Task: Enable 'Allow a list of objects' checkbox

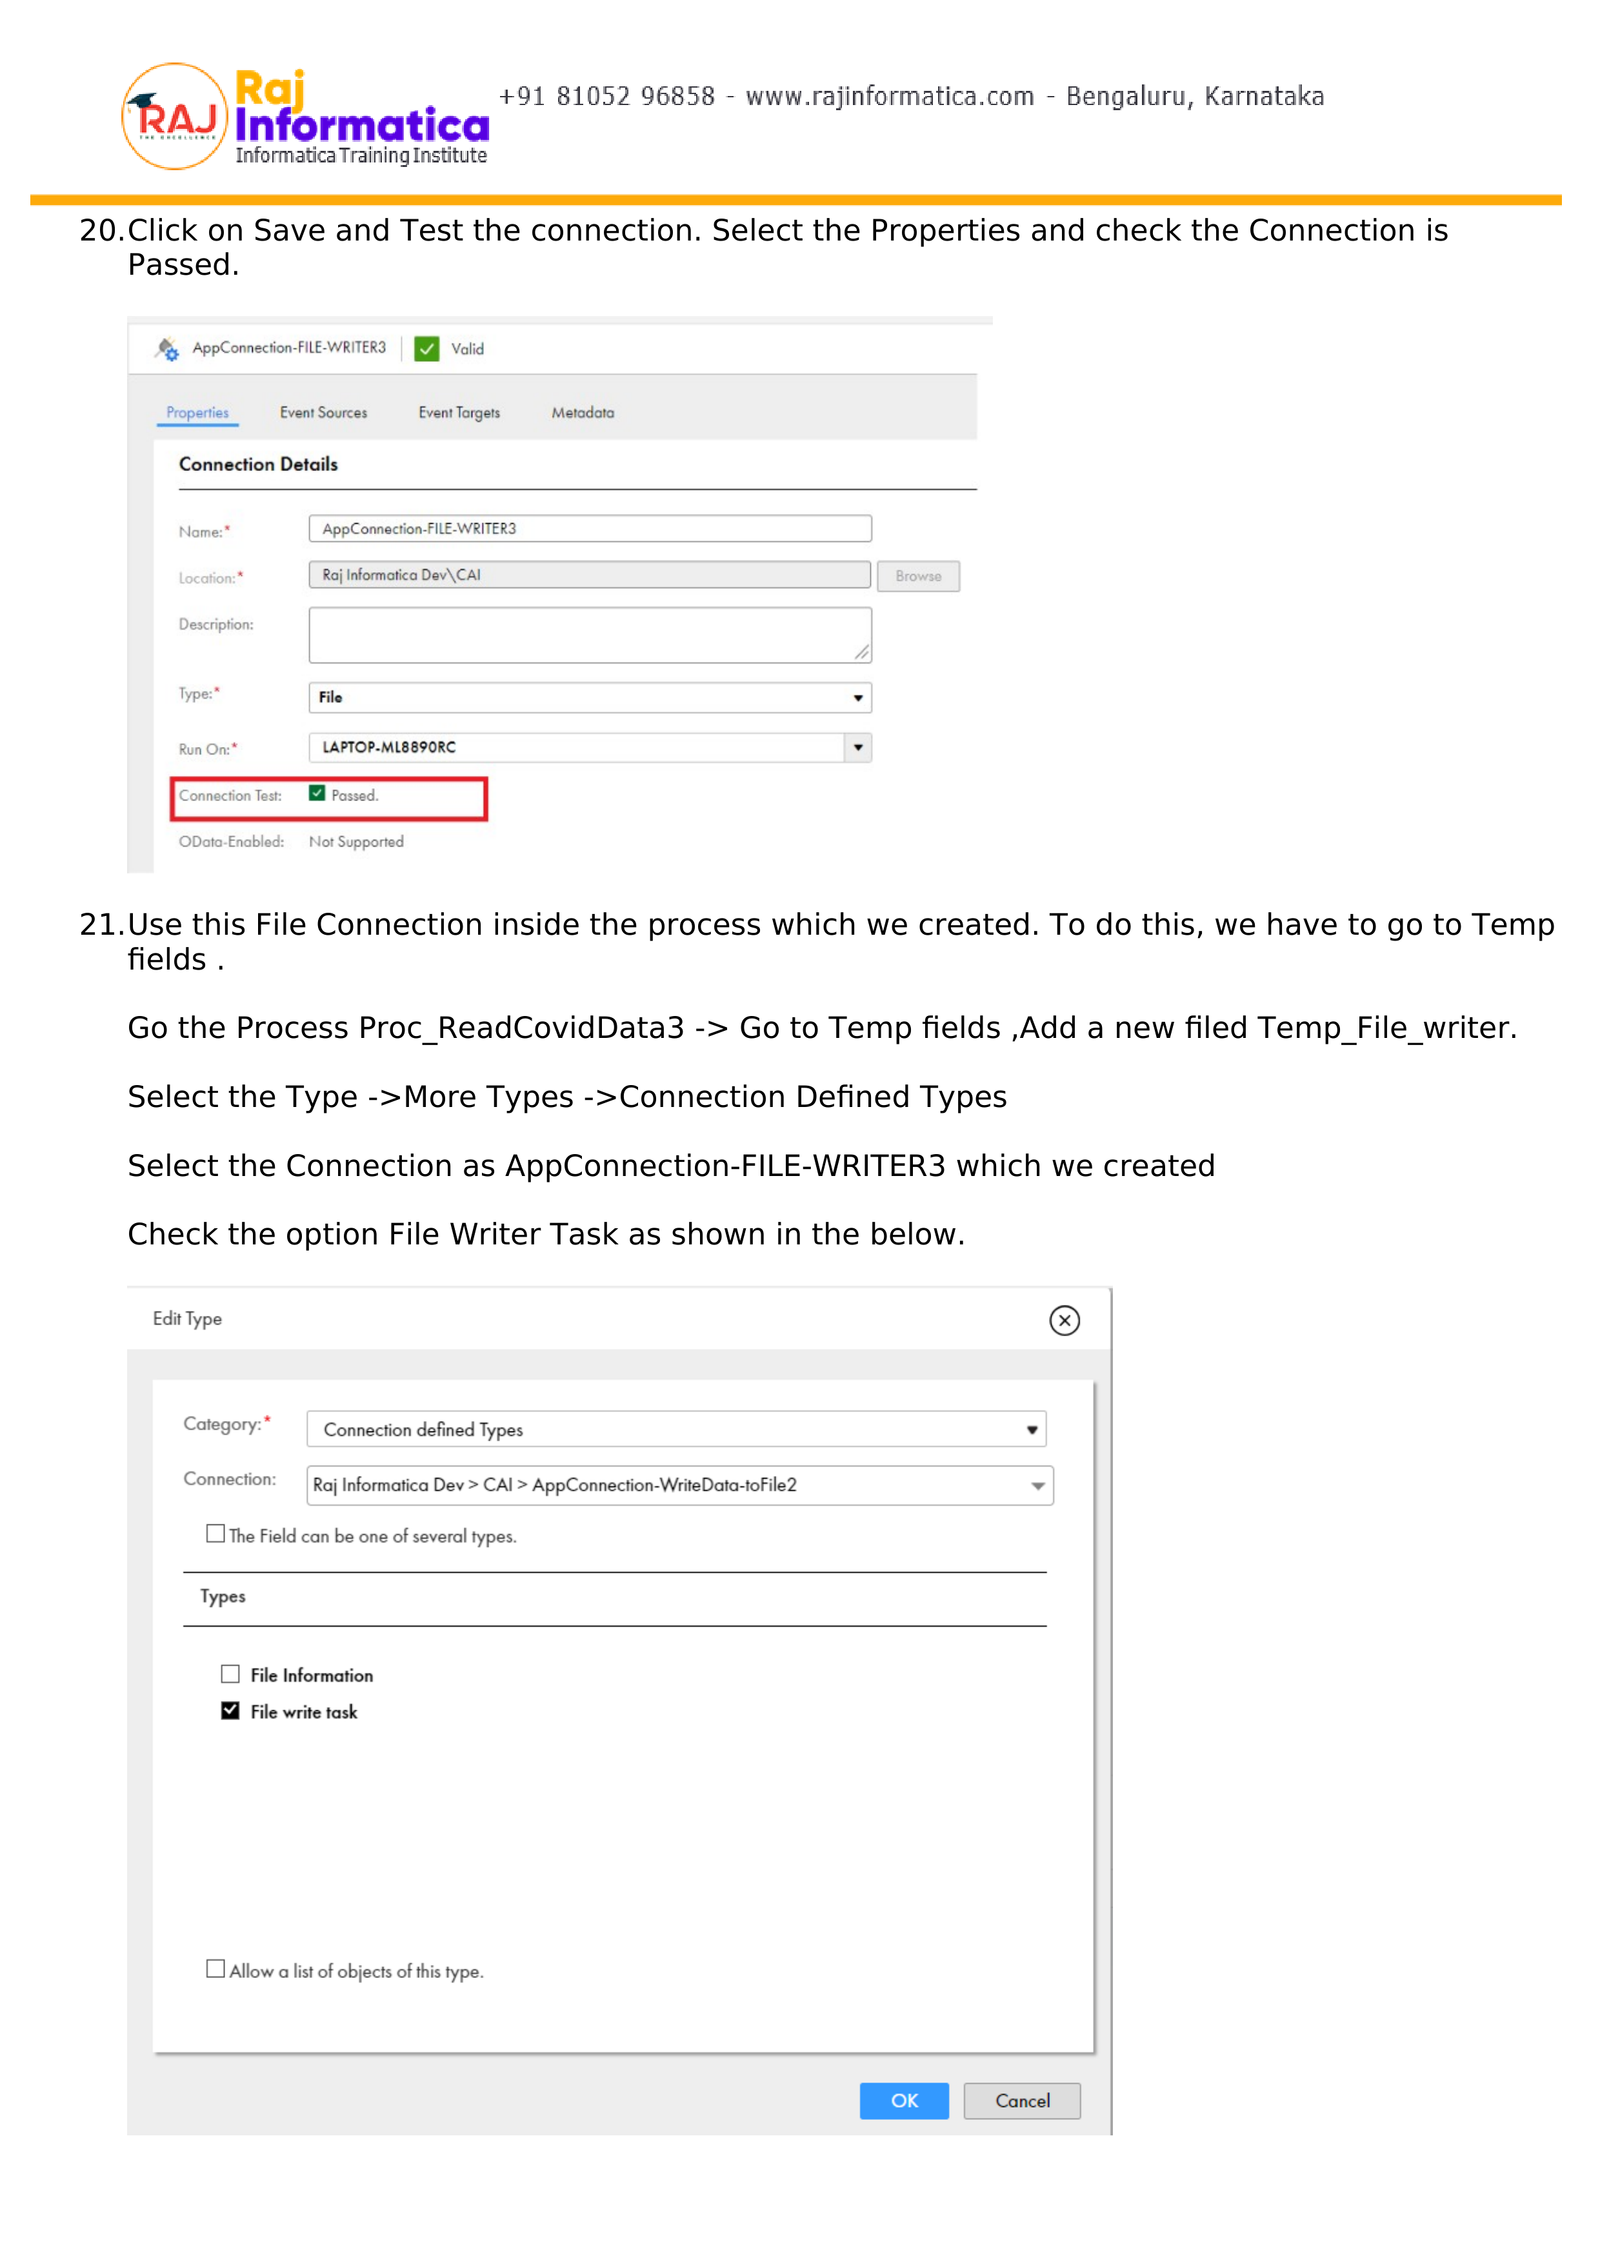Action: pyautogui.click(x=216, y=1969)
